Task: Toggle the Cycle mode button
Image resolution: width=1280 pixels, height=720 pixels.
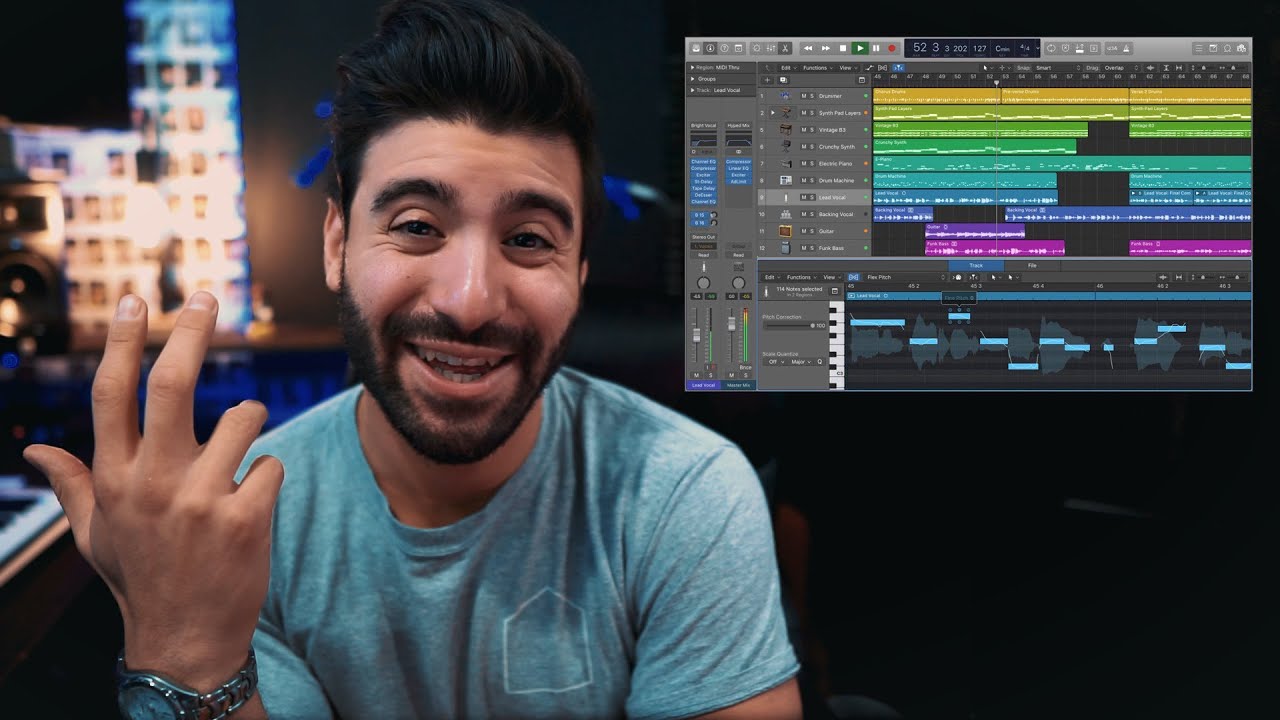Action: pyautogui.click(x=1051, y=48)
